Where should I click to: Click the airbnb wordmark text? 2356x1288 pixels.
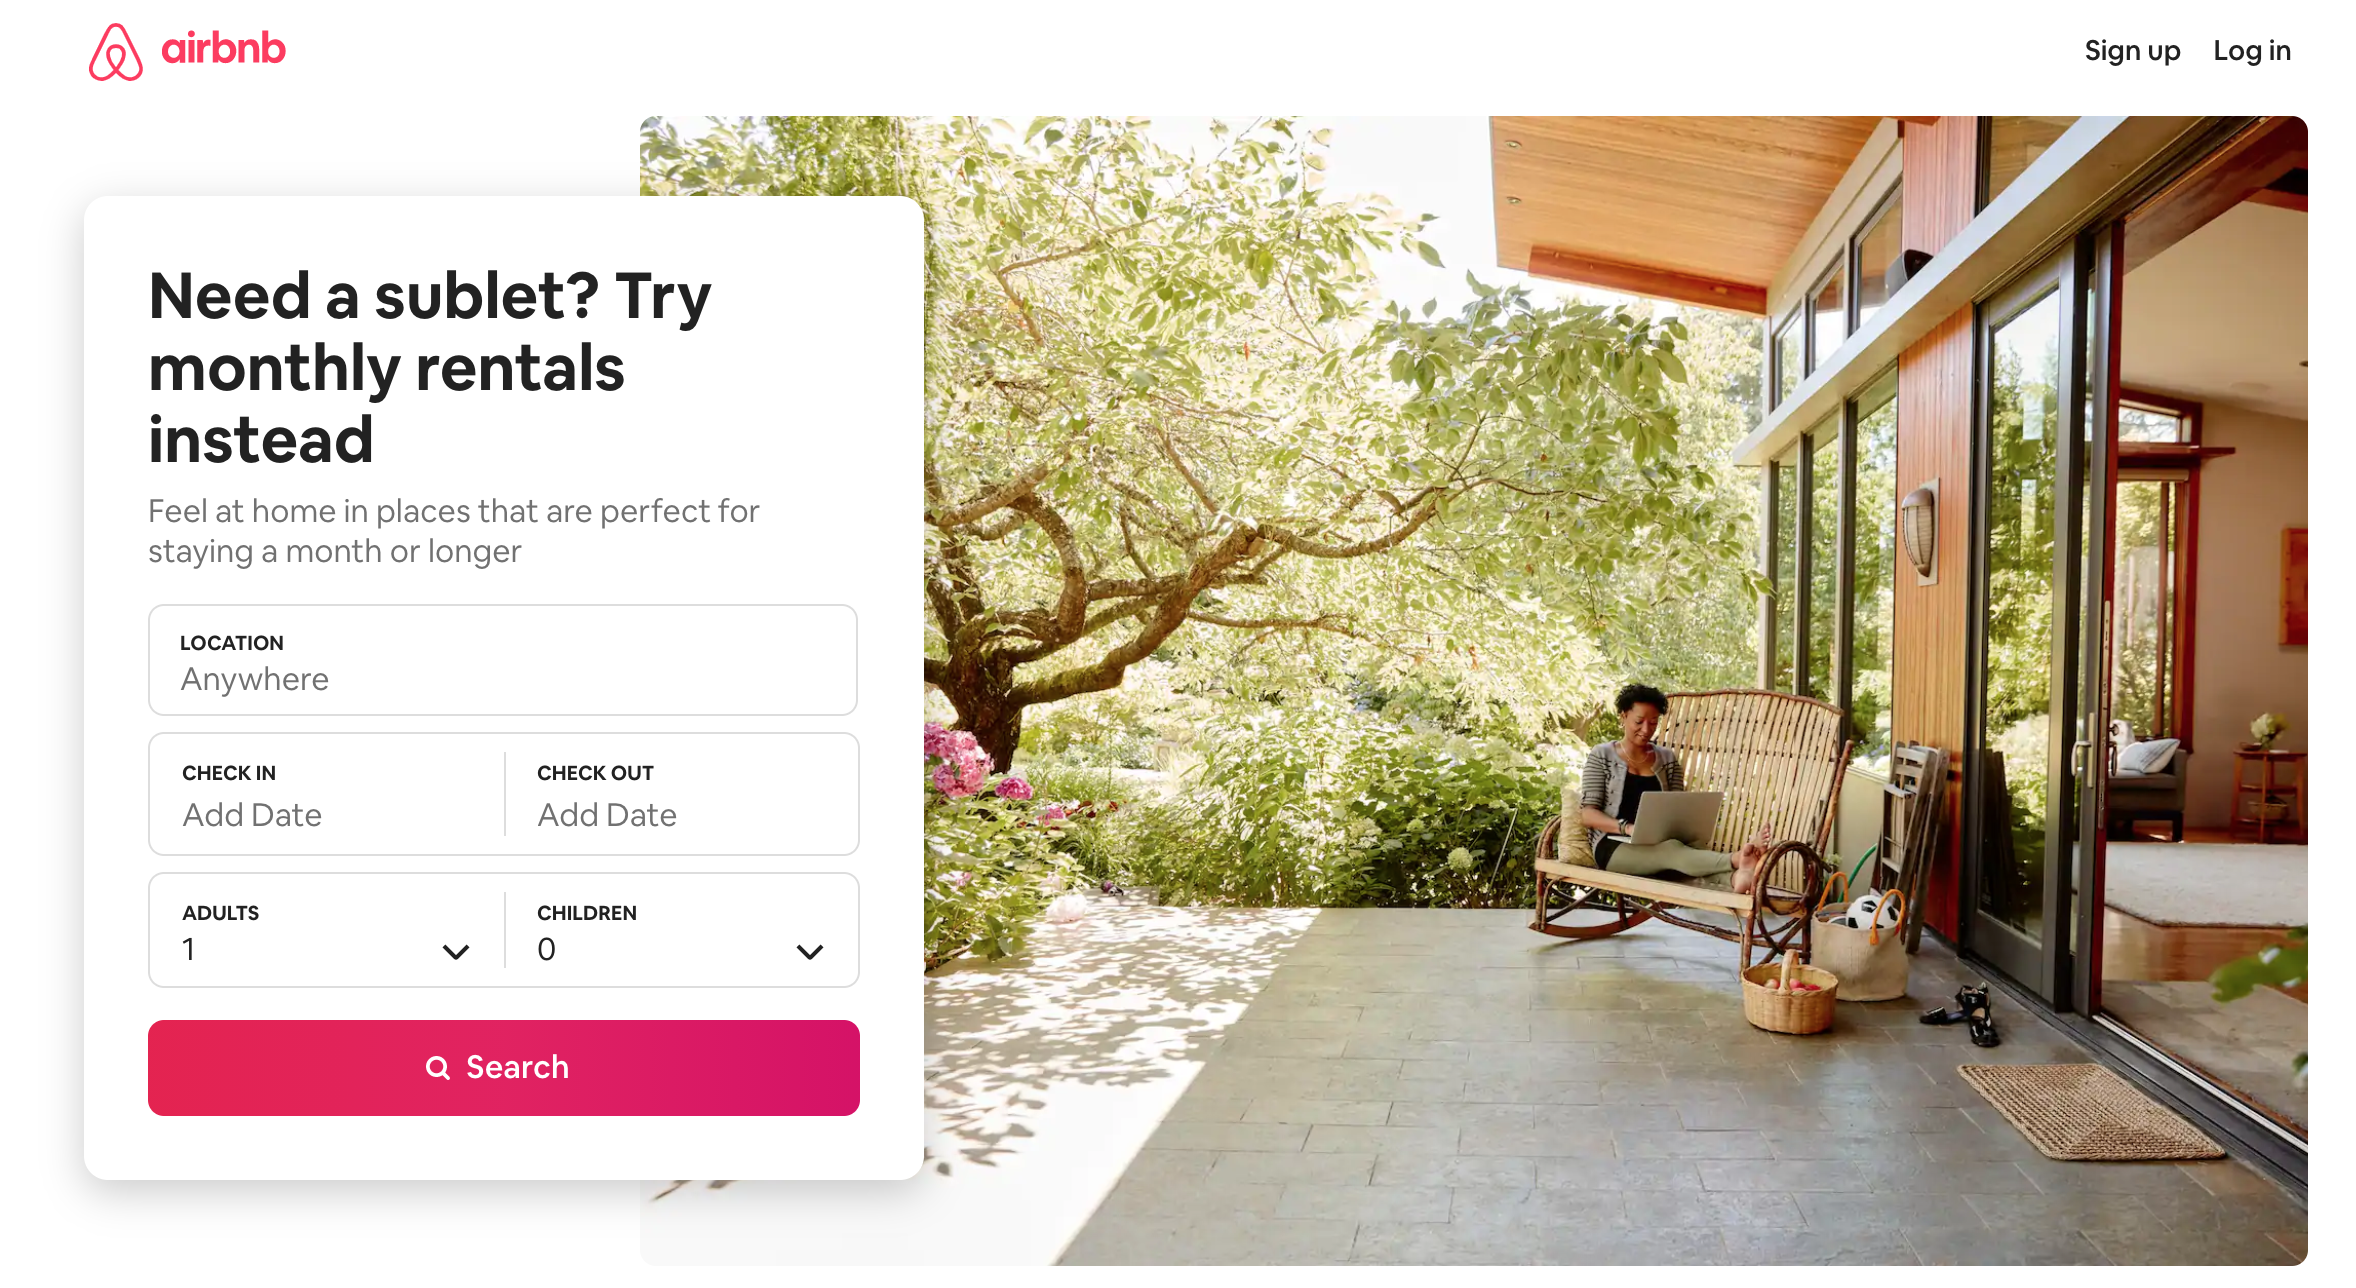click(x=223, y=48)
